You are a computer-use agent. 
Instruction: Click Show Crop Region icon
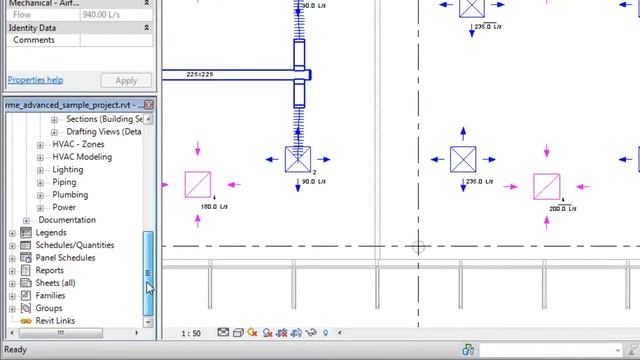coord(296,333)
